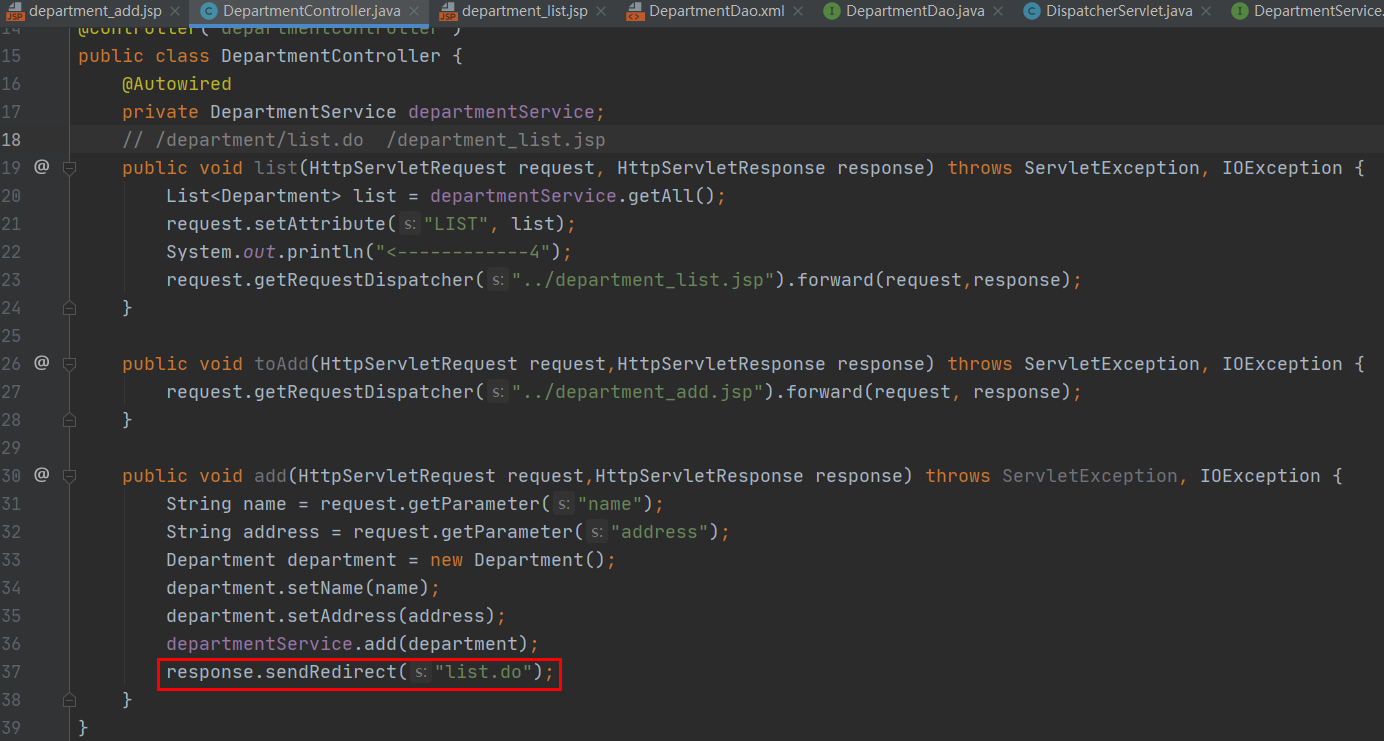Click the XML file icon of DepartmentDao.xml

click(x=634, y=12)
